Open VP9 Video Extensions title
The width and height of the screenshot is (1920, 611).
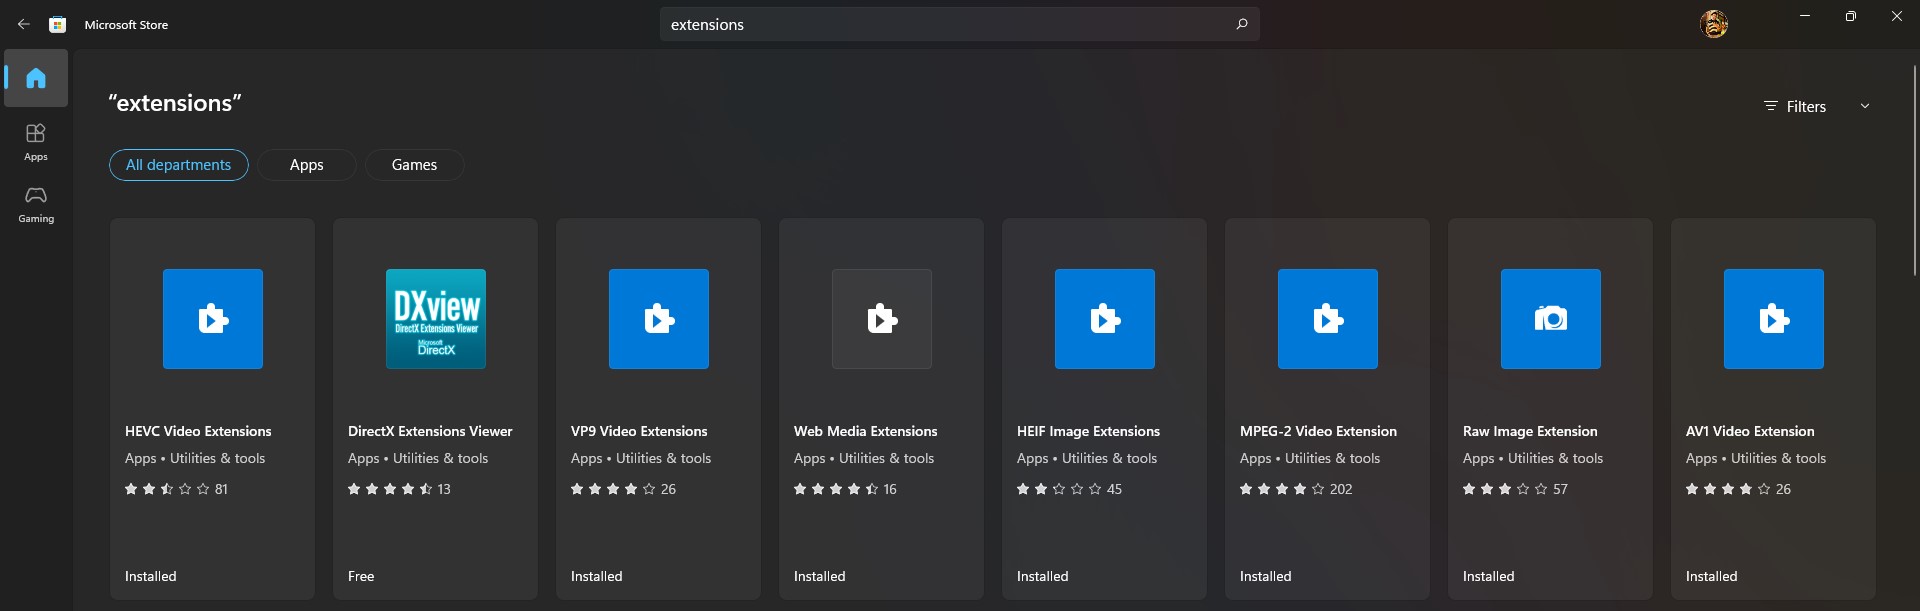tap(639, 431)
